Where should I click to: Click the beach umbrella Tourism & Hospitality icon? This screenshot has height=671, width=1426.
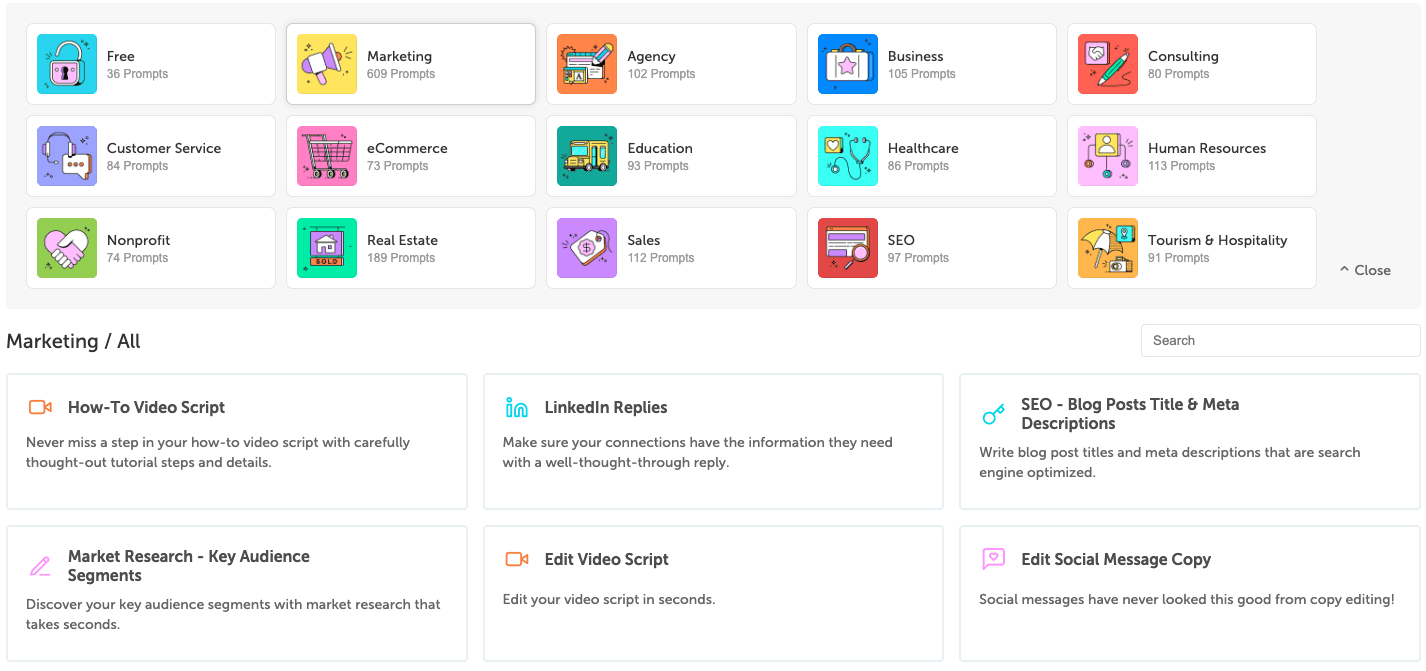coord(1108,248)
